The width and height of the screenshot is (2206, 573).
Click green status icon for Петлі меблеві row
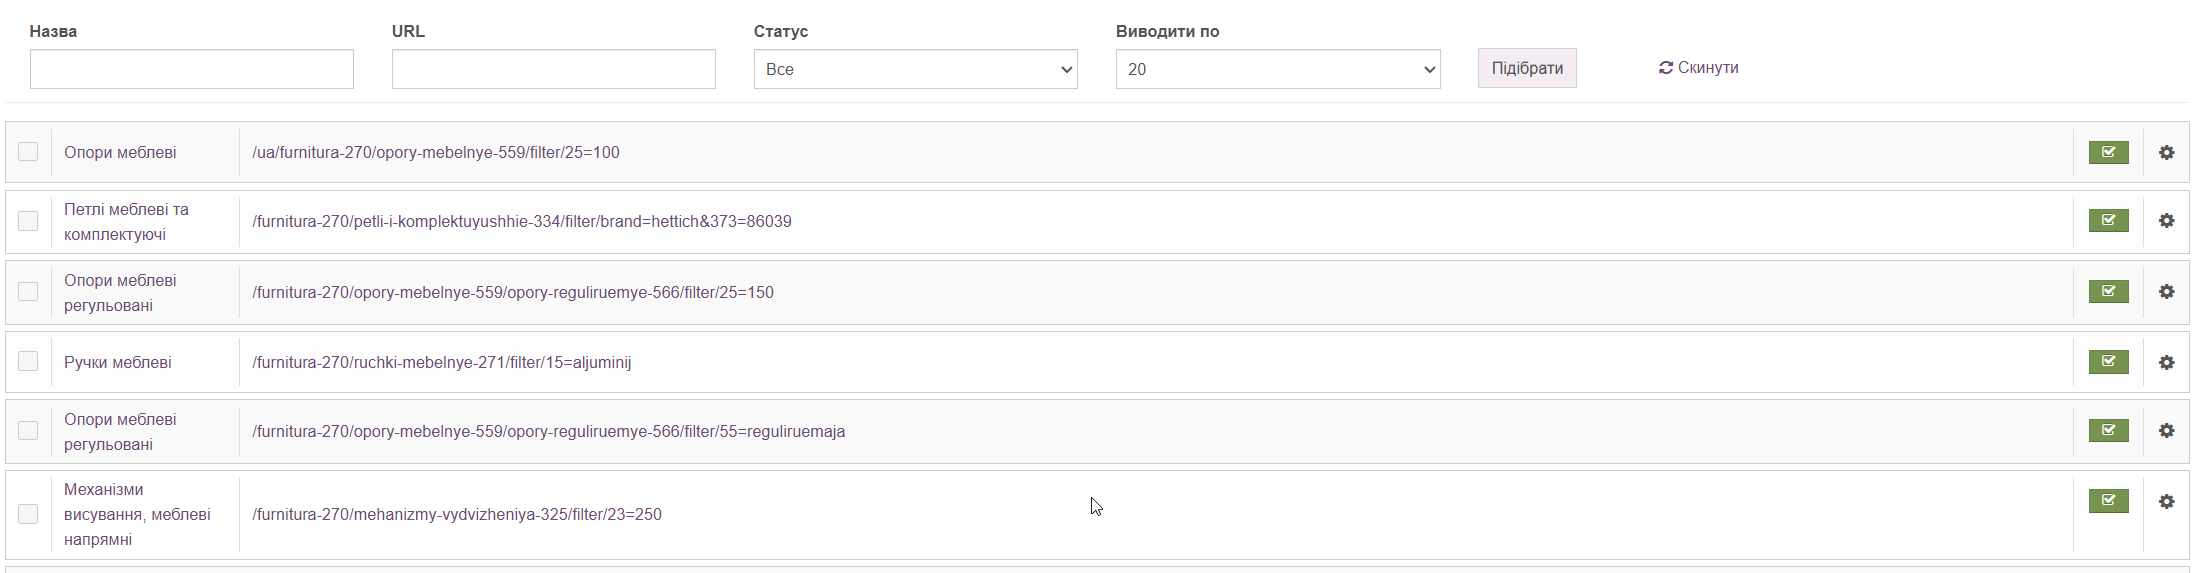pos(2108,221)
